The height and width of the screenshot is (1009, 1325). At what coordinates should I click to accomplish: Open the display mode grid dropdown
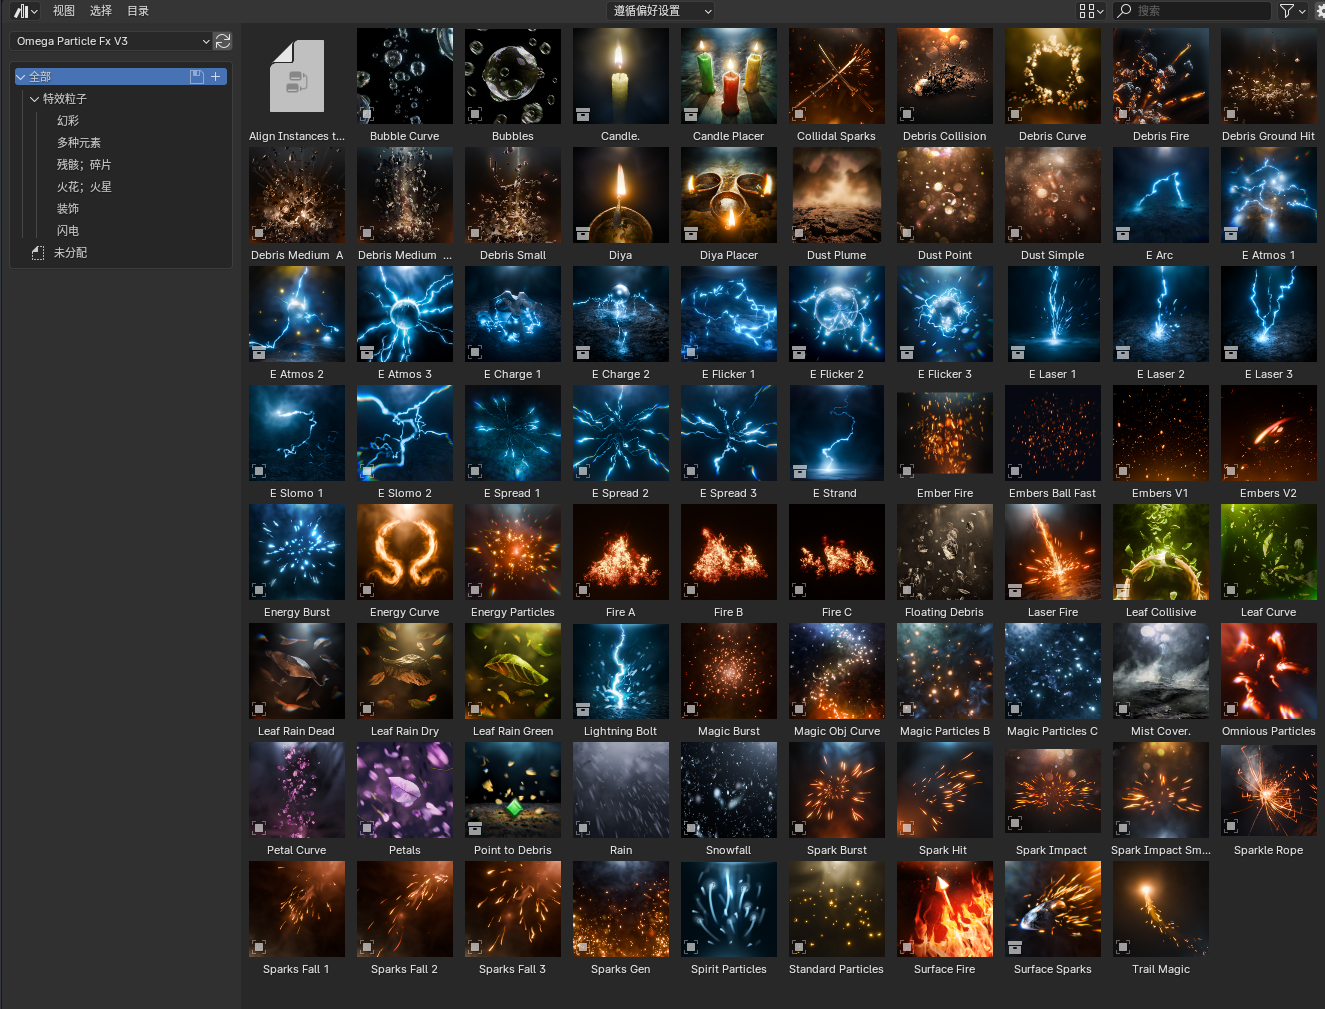1091,11
